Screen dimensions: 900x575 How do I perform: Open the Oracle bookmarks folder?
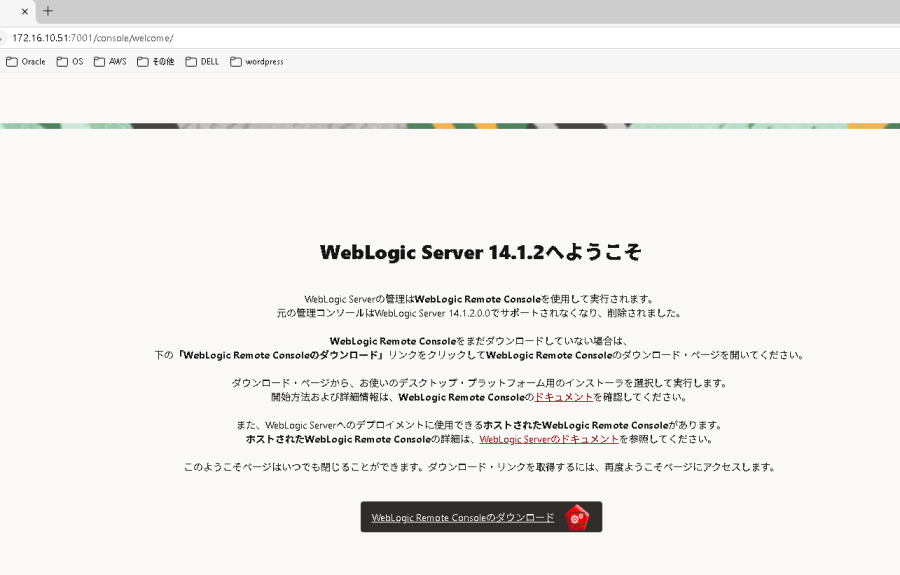(26, 61)
